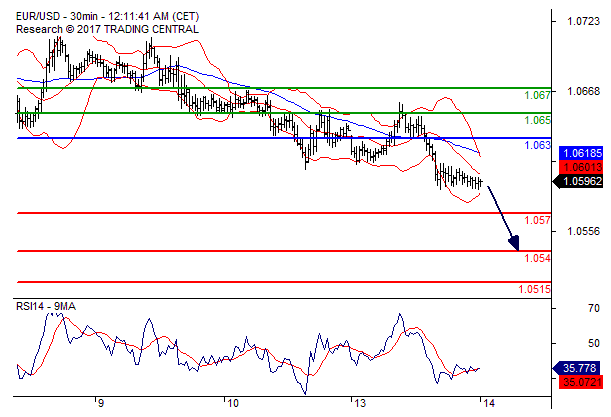Click the 1.0556 price axis value

click(583, 231)
